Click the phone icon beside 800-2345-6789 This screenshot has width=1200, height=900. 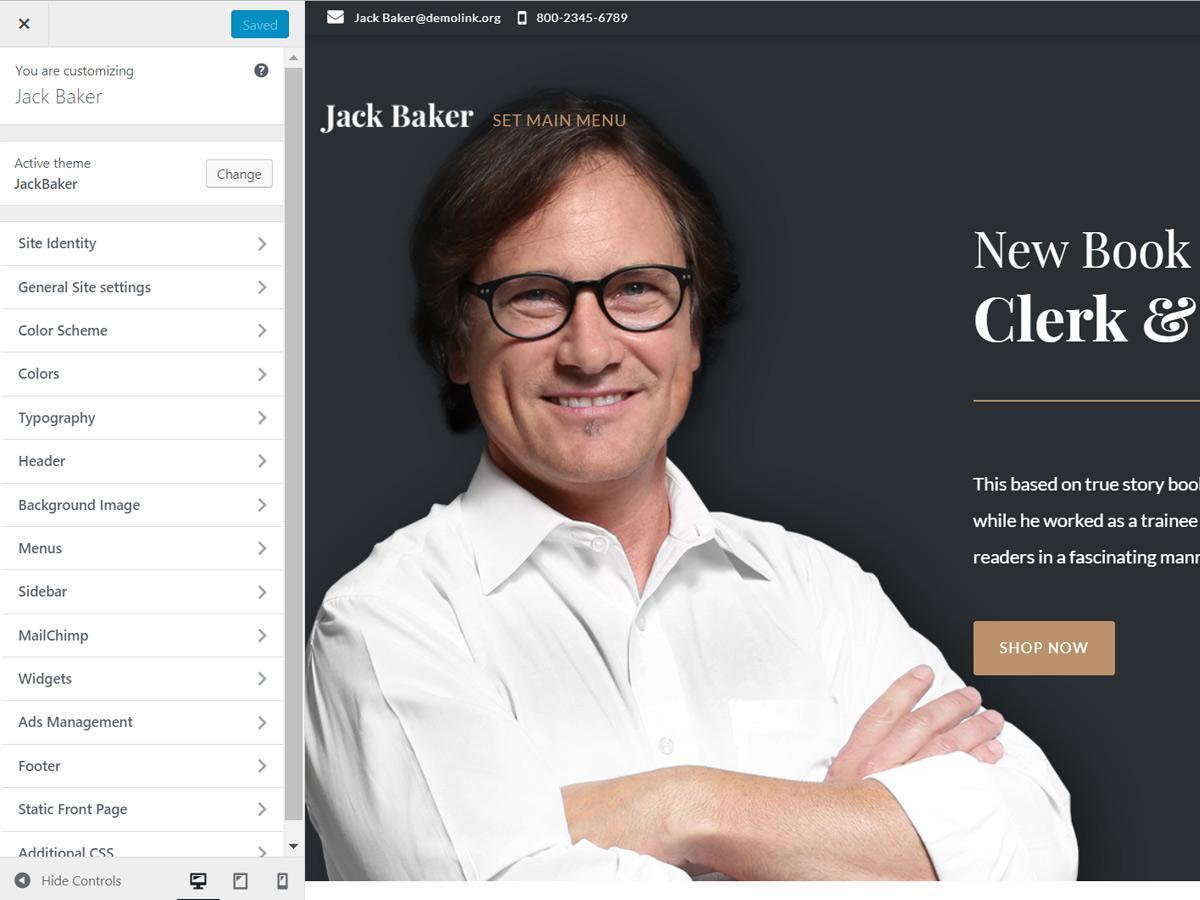[522, 17]
